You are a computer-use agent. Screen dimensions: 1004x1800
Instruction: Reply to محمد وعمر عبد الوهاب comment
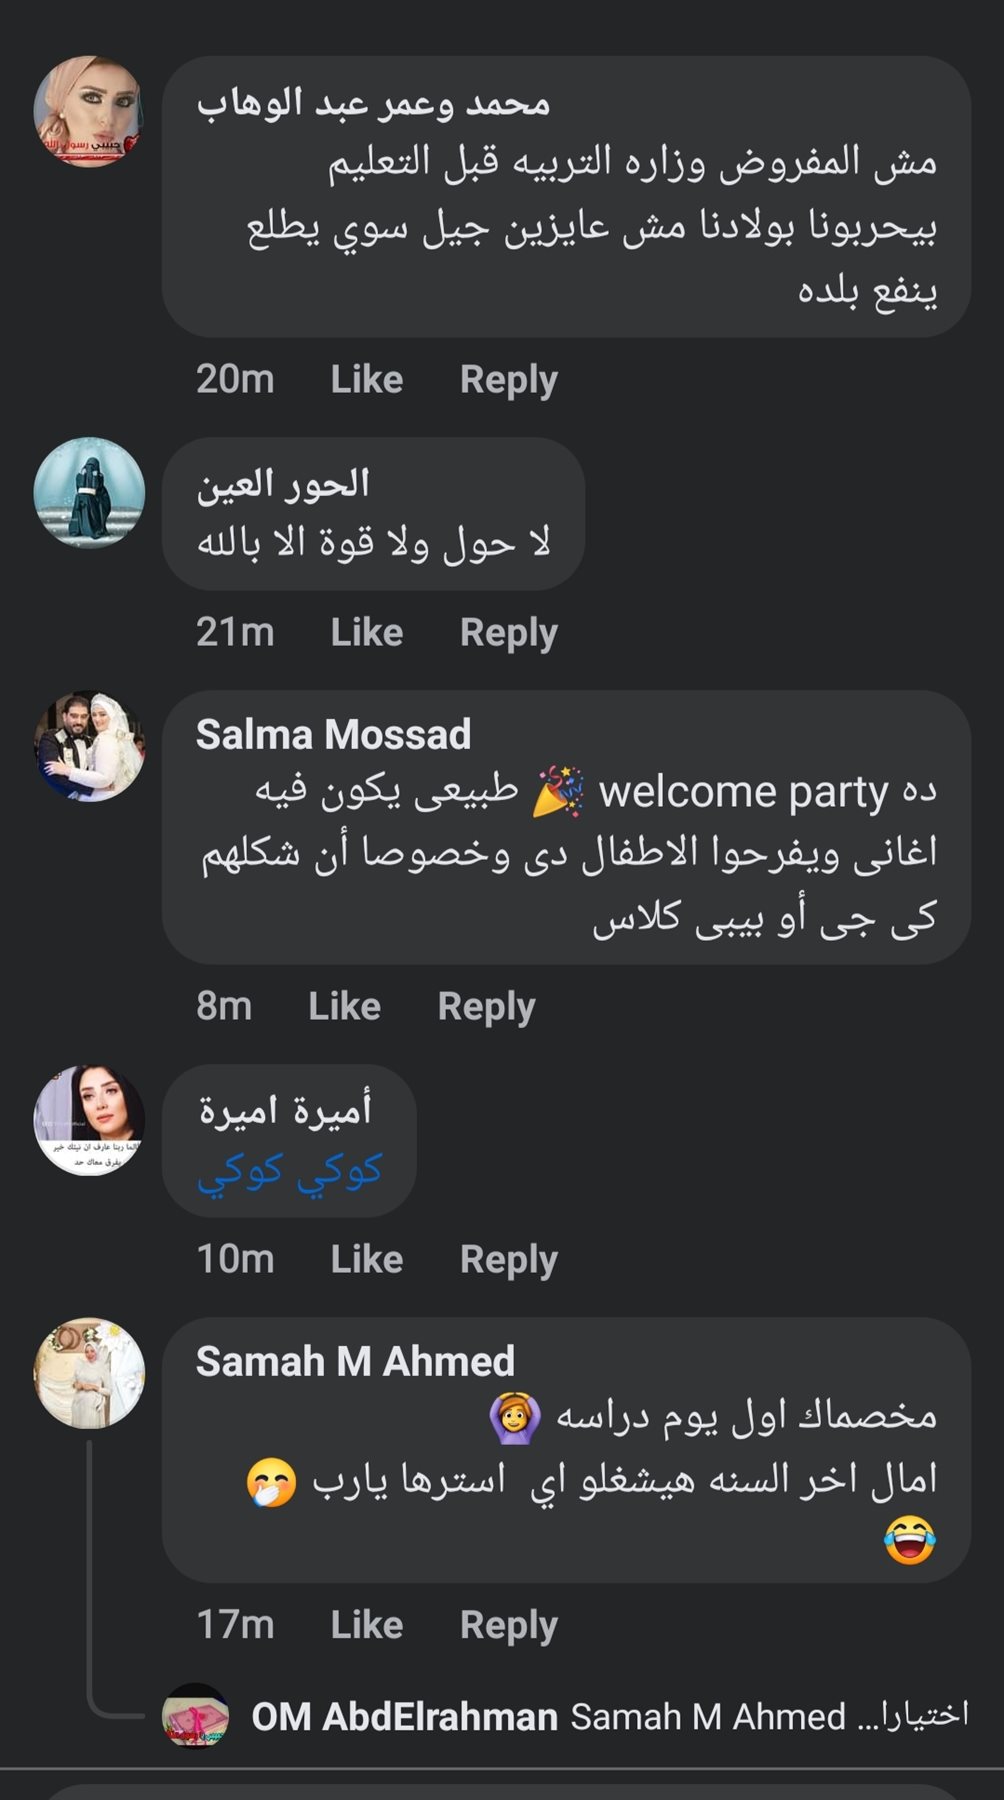point(508,380)
